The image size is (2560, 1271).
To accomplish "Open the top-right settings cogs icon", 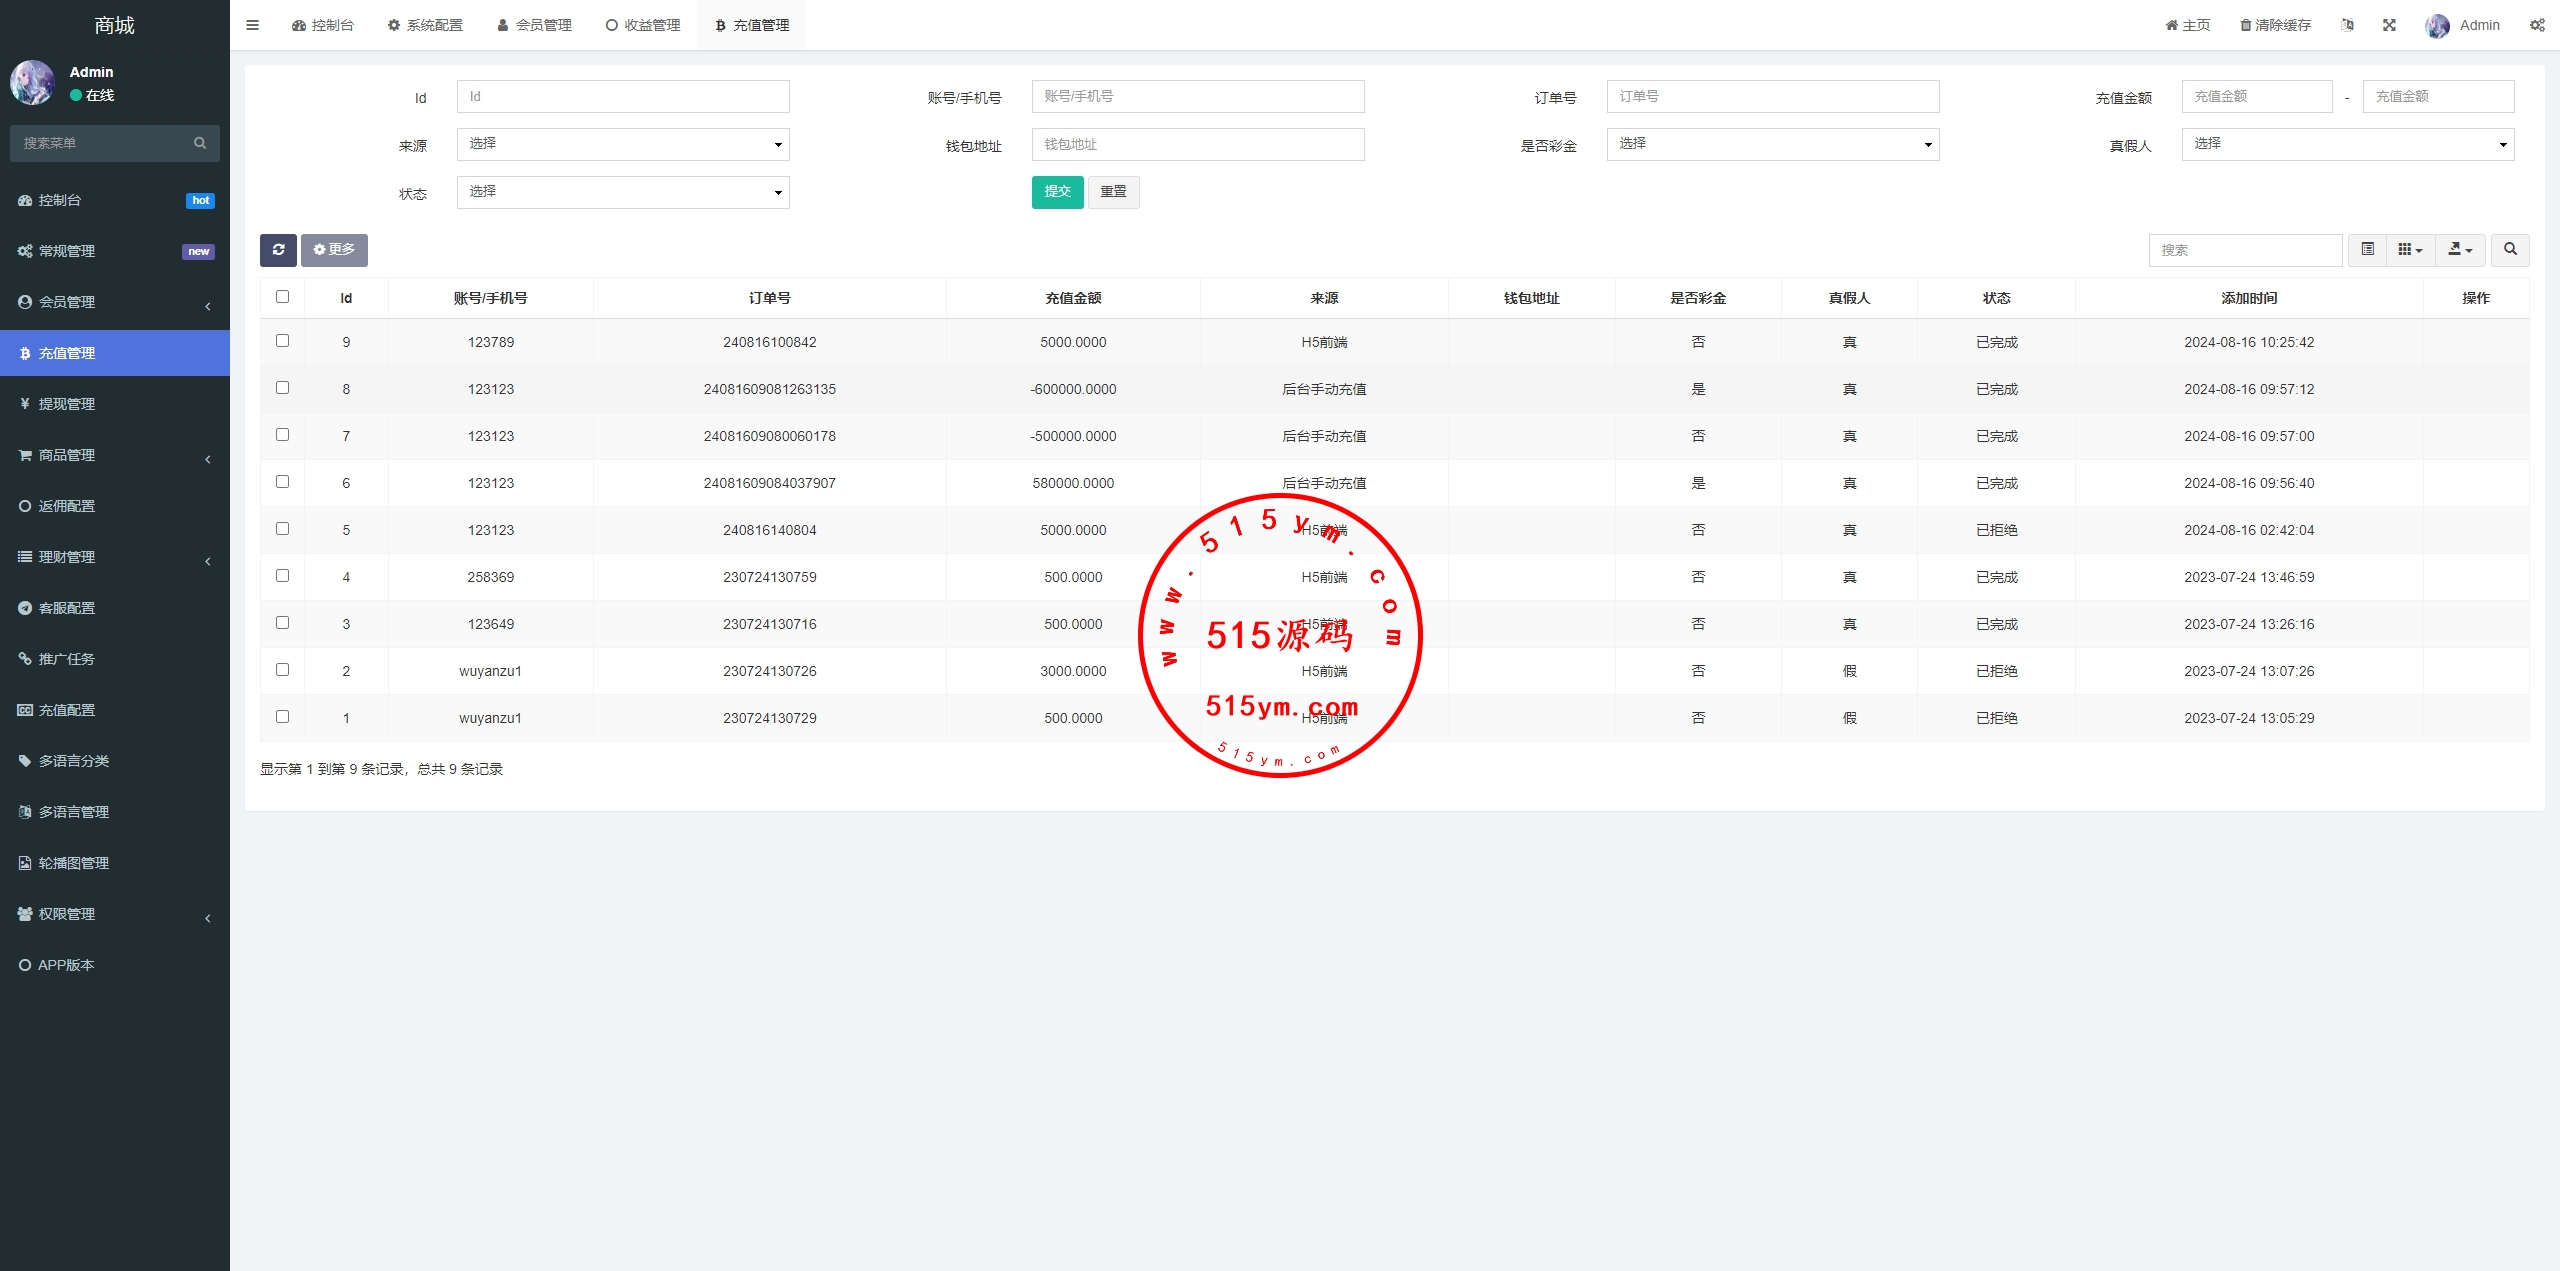I will pyautogui.click(x=2537, y=25).
